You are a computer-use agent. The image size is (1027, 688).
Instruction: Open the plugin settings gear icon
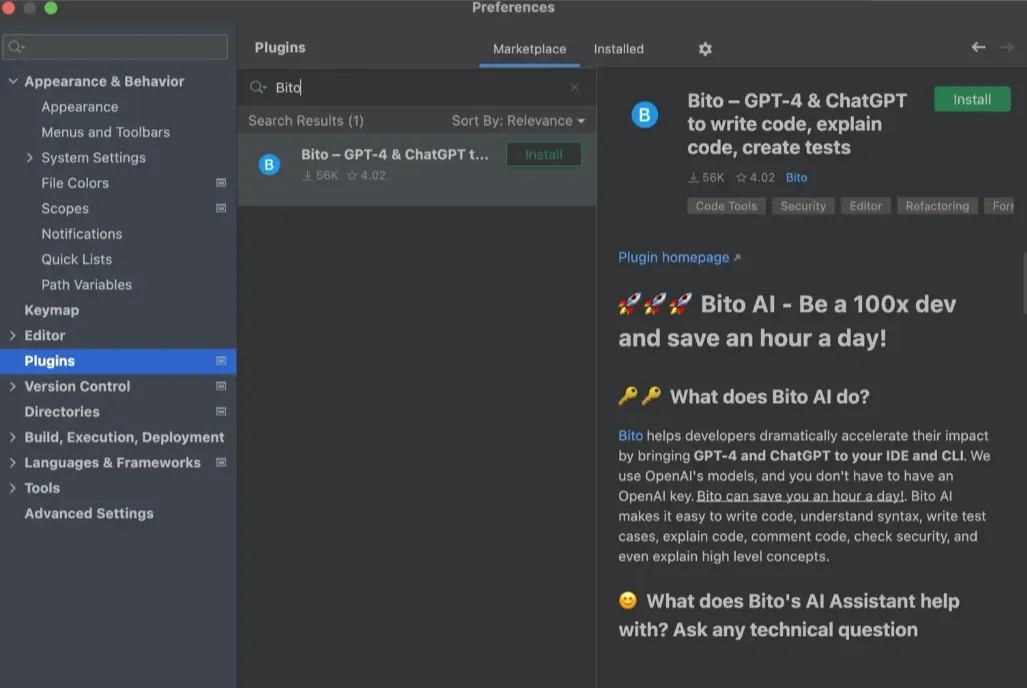pos(704,48)
